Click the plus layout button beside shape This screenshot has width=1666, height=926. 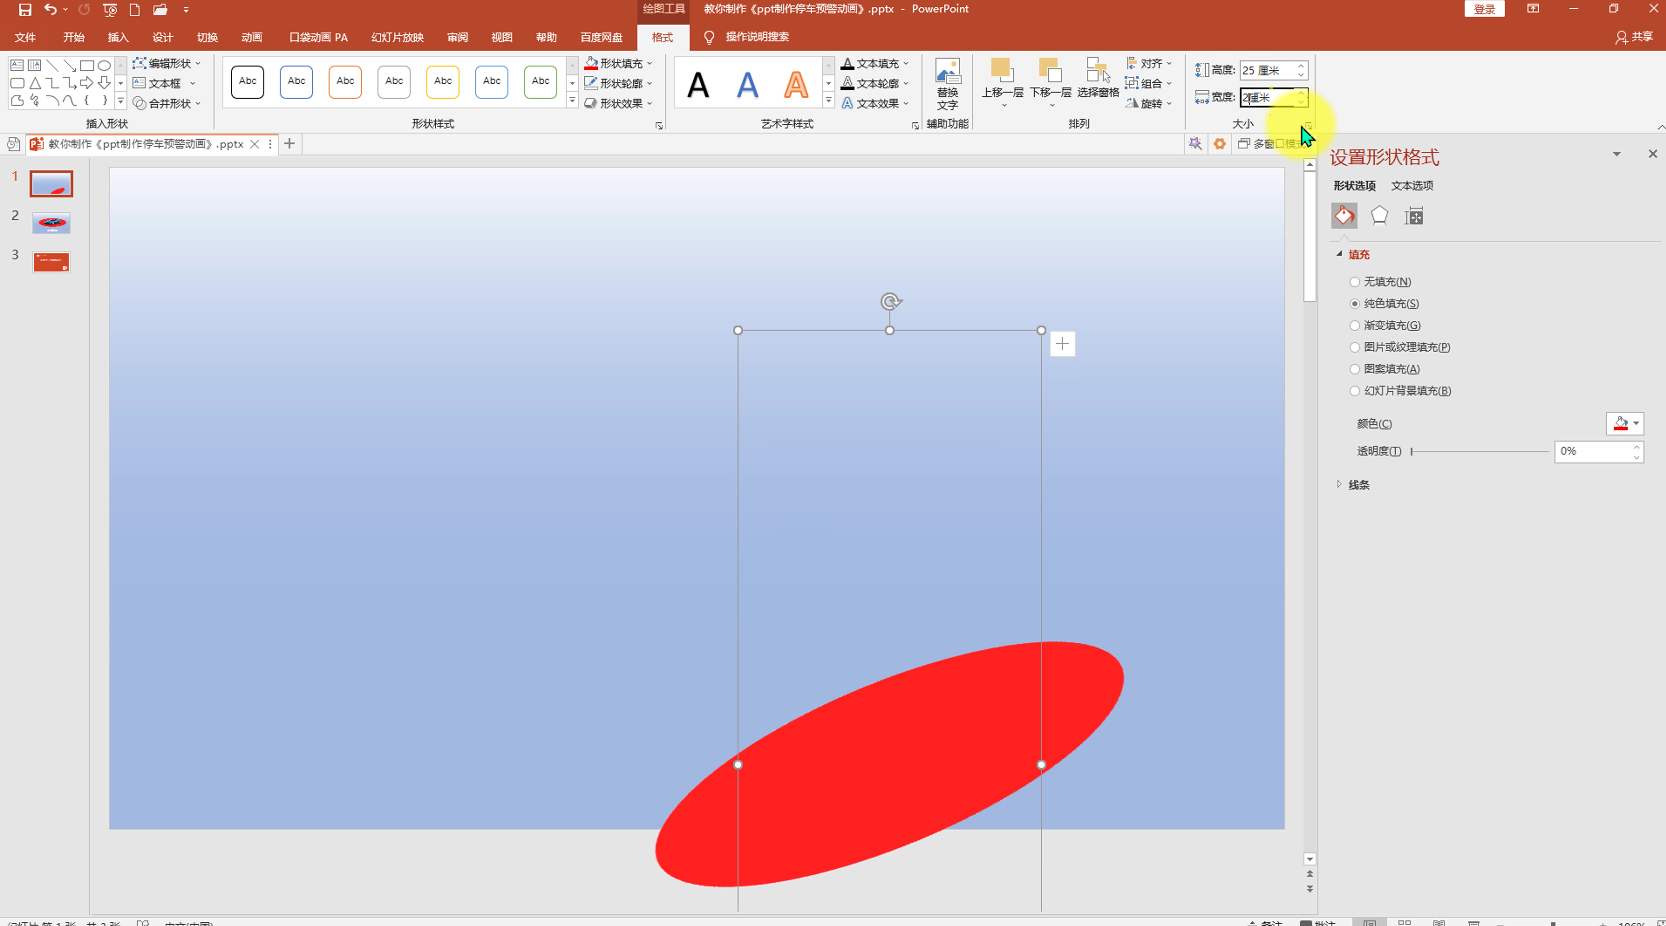point(1062,344)
